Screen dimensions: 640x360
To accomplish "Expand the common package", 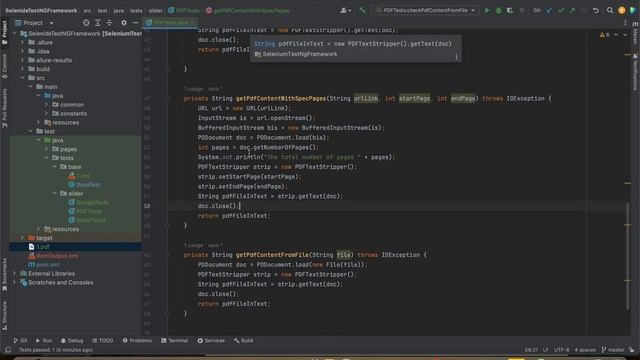I will click(47, 104).
